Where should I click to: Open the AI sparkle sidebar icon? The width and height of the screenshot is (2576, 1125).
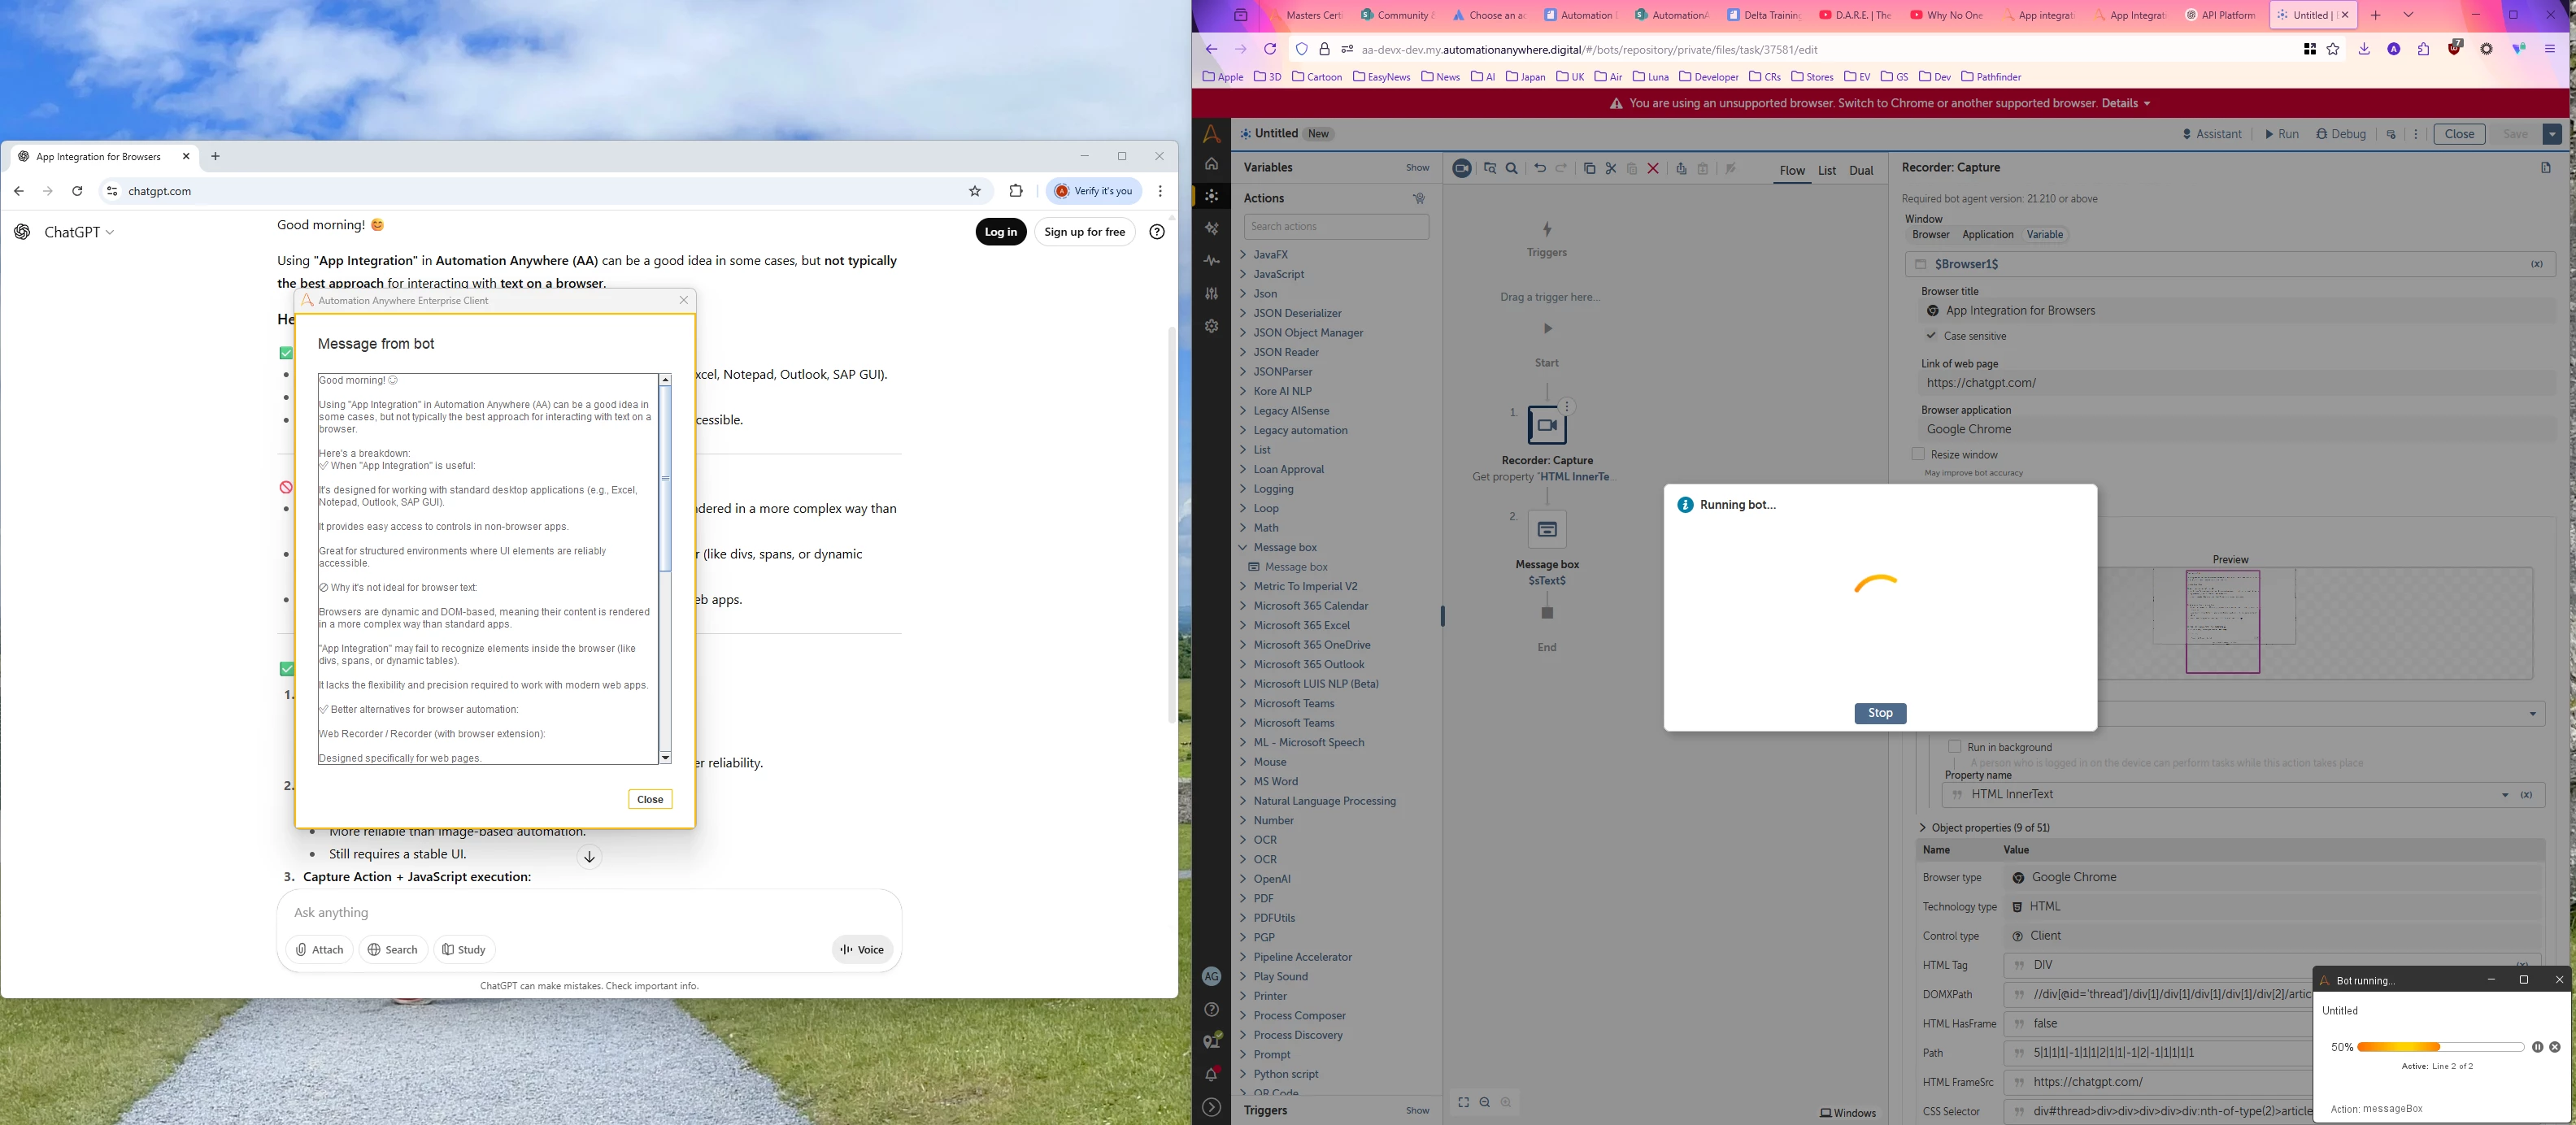click(1211, 228)
